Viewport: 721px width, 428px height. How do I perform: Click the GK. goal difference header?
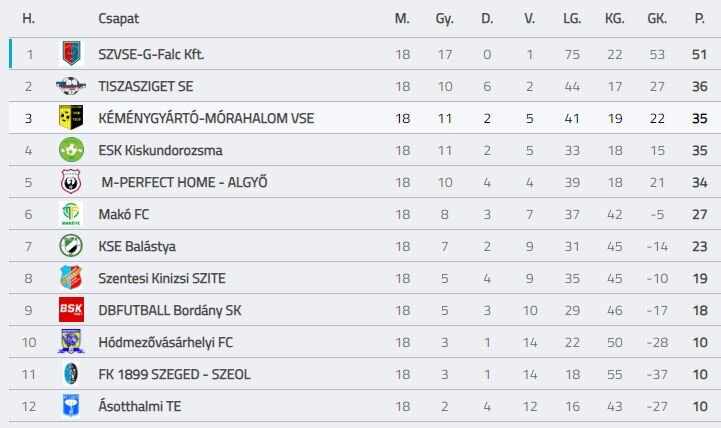point(657,18)
